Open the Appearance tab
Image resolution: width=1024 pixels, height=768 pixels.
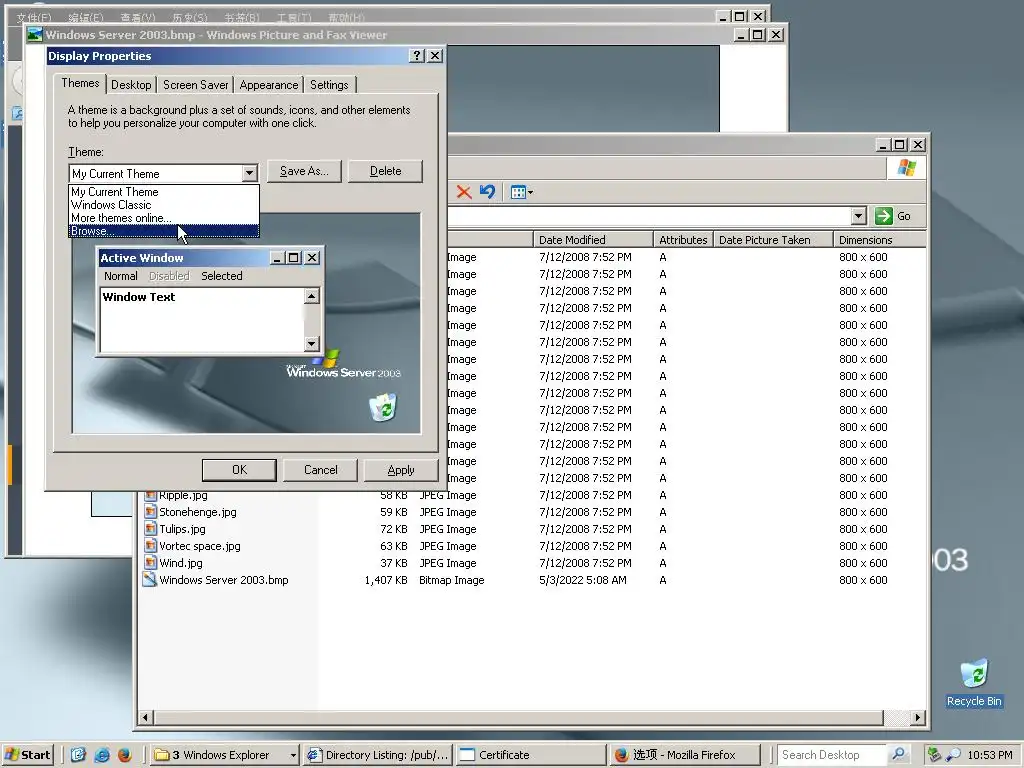click(268, 85)
